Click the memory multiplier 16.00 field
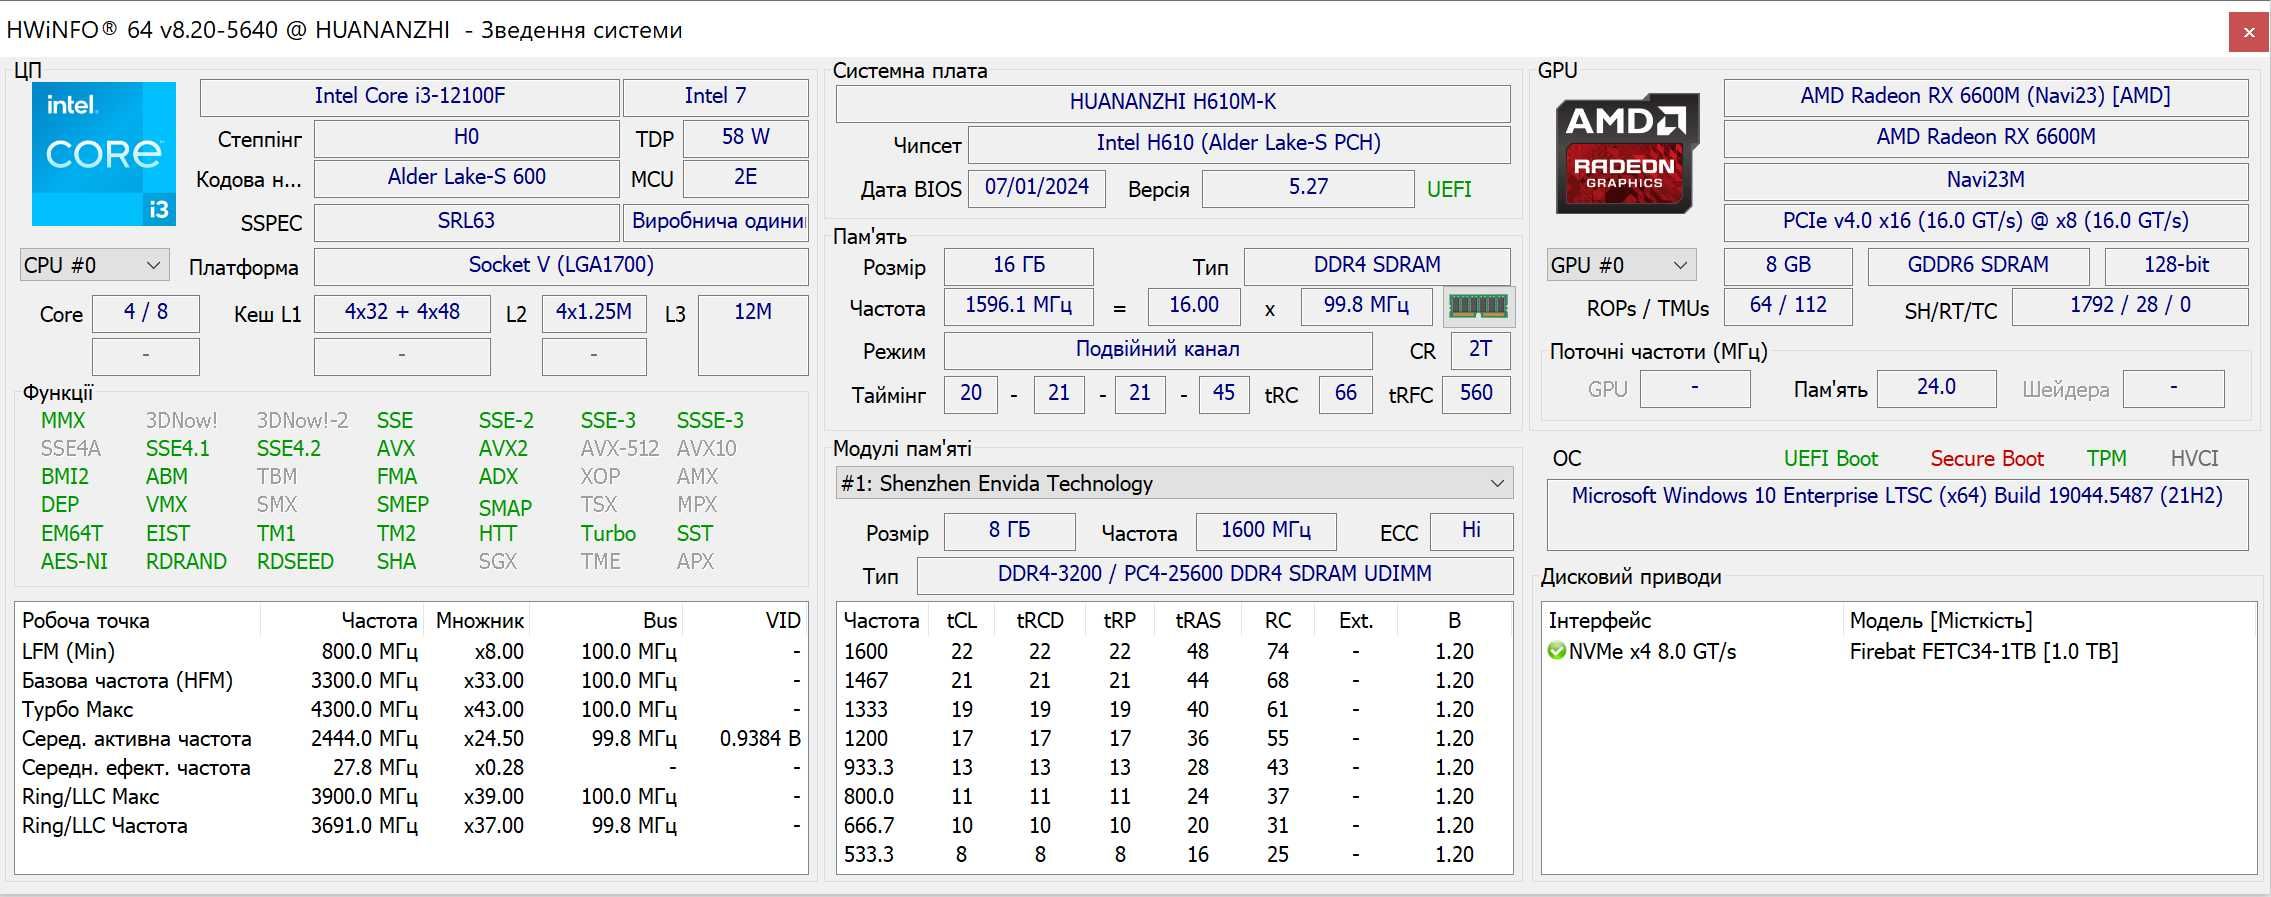The width and height of the screenshot is (2271, 897). (1194, 306)
